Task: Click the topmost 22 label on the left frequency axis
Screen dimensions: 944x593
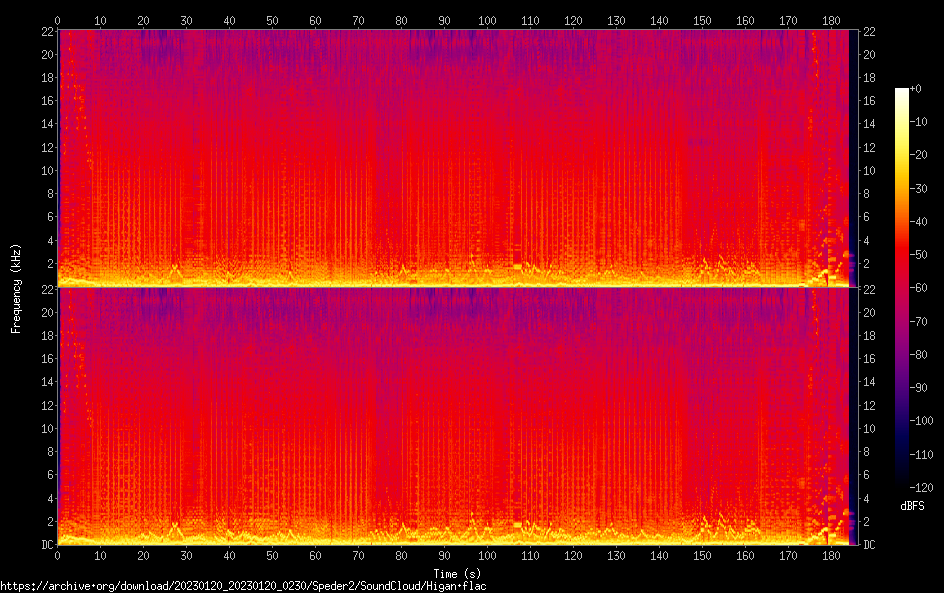Action: (x=47, y=32)
